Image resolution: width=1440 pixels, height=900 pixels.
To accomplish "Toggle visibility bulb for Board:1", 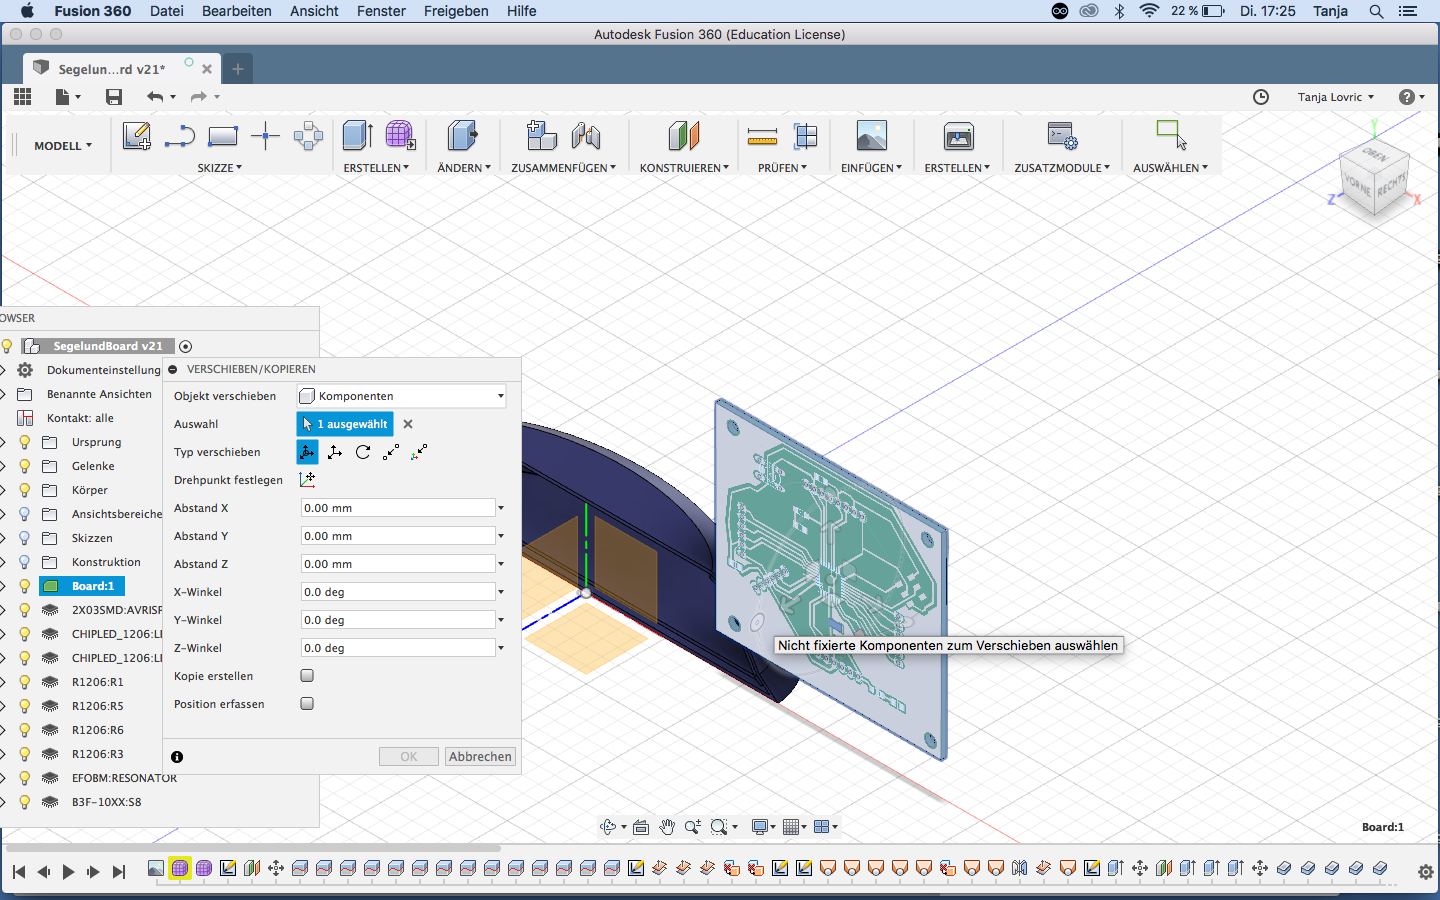I will (x=25, y=586).
